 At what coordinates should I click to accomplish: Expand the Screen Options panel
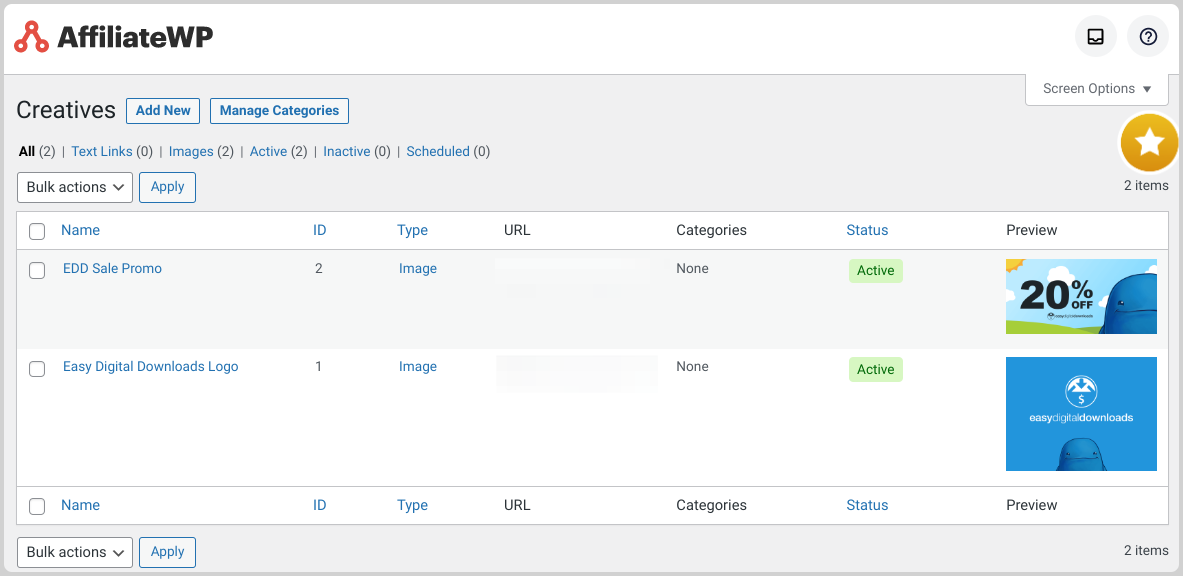[x=1097, y=89]
